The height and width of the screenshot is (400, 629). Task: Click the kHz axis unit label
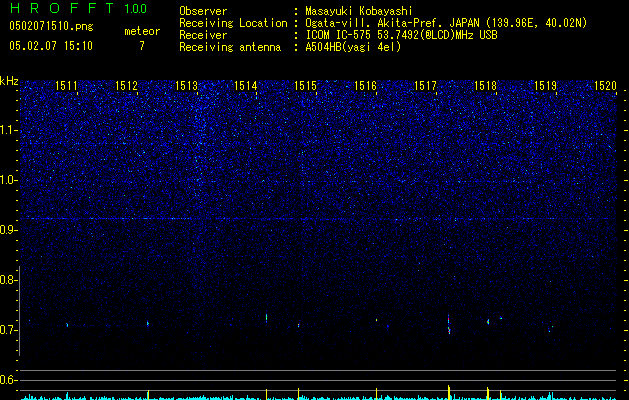click(x=9, y=81)
